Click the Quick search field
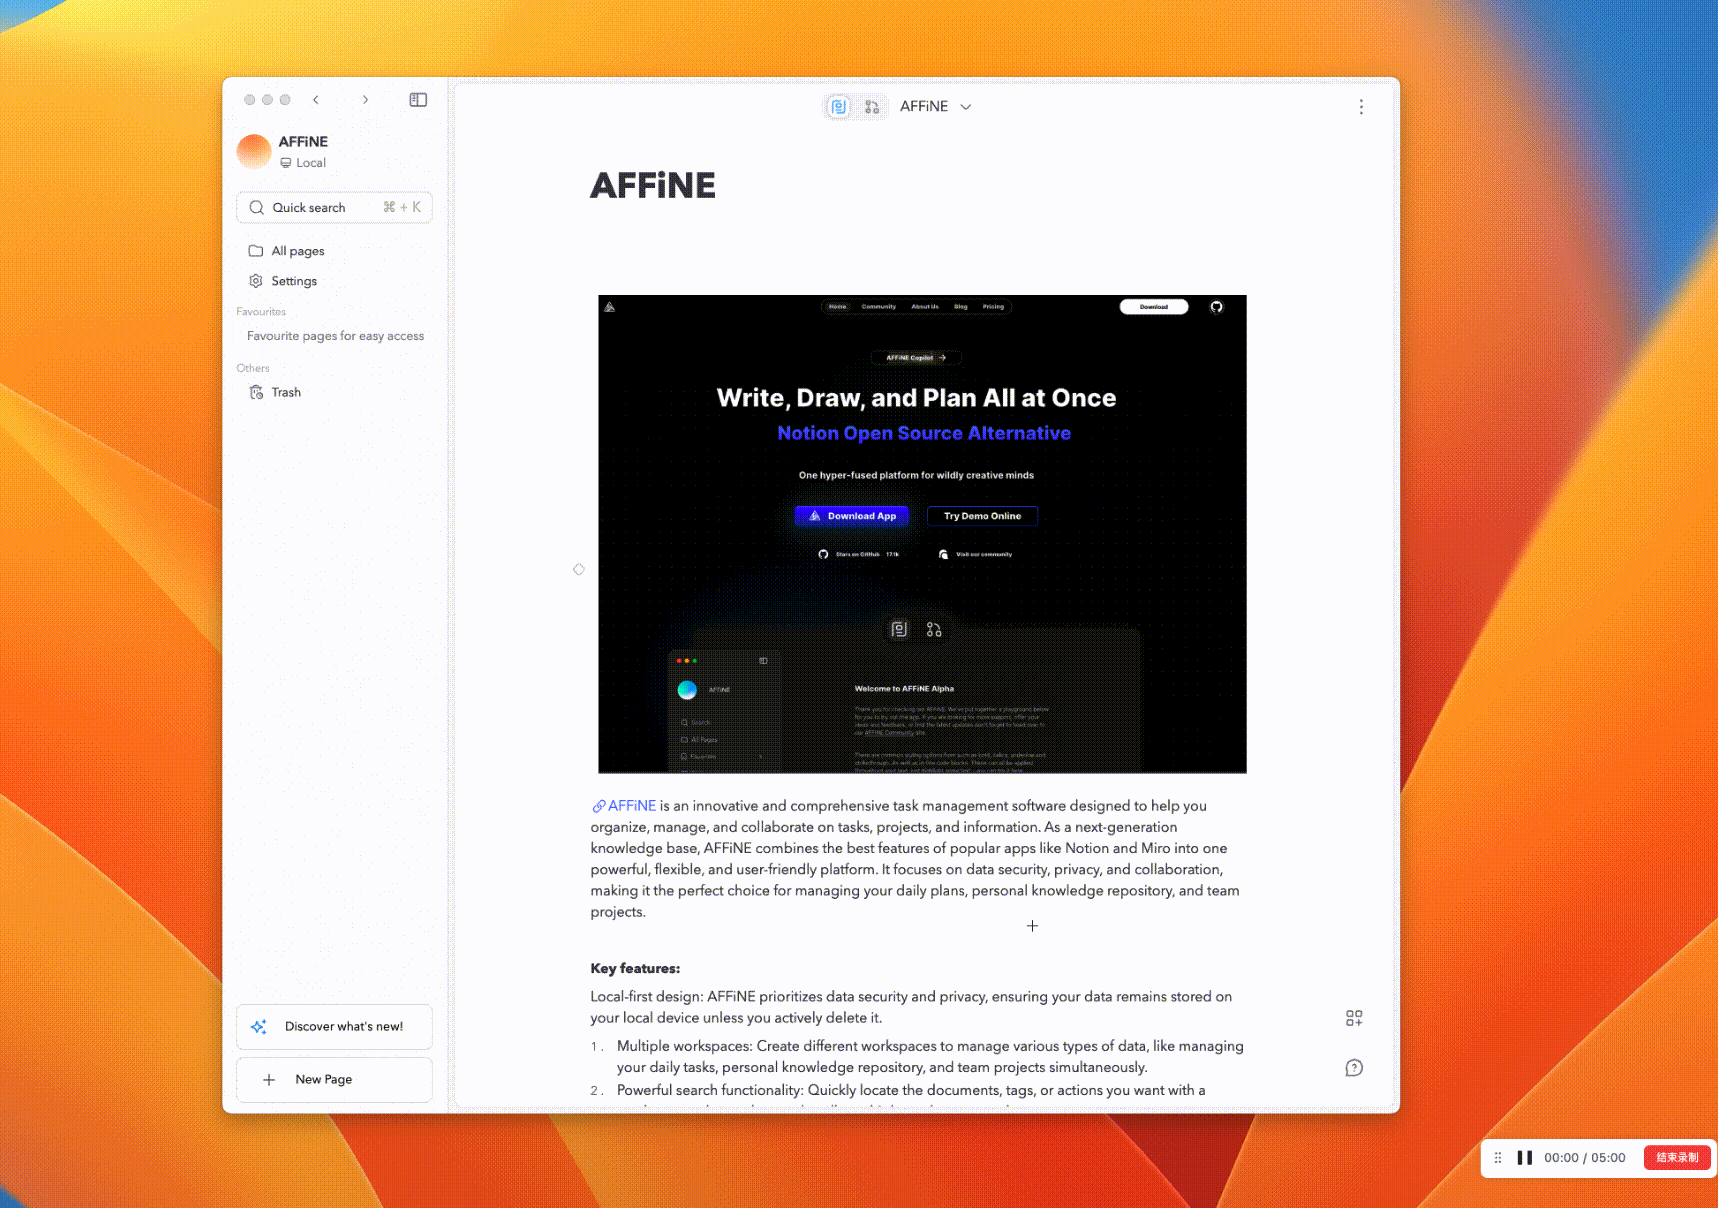The image size is (1718, 1208). [x=334, y=207]
